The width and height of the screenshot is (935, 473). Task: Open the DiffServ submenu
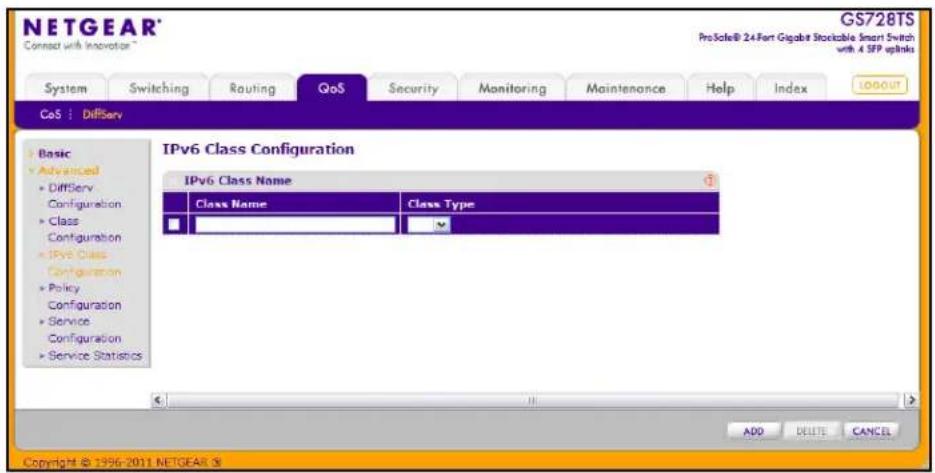click(x=103, y=115)
